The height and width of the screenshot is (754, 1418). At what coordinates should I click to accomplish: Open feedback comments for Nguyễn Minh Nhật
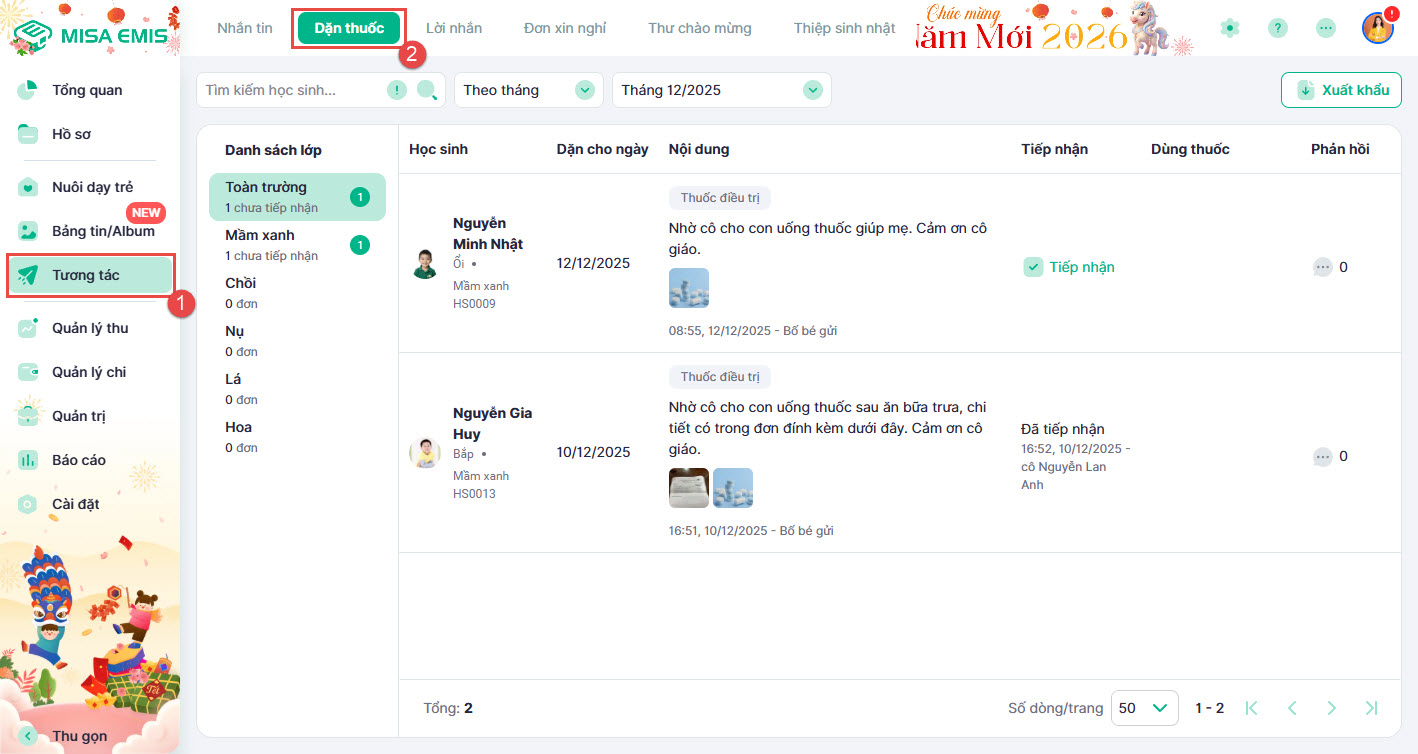pos(1323,267)
